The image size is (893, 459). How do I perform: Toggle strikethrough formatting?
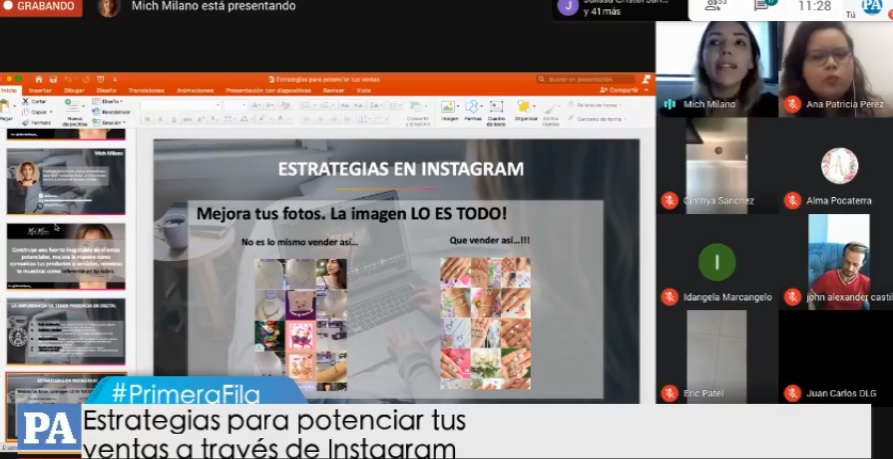187,119
